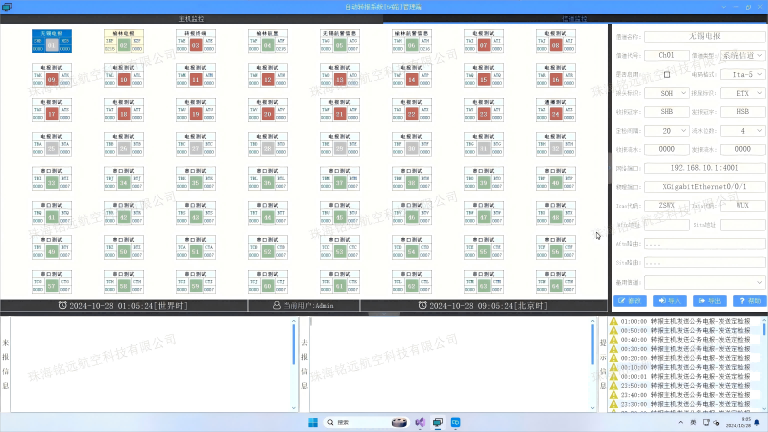Select the red channel 07 tile
The image size is (768, 432).
(x=484, y=41)
